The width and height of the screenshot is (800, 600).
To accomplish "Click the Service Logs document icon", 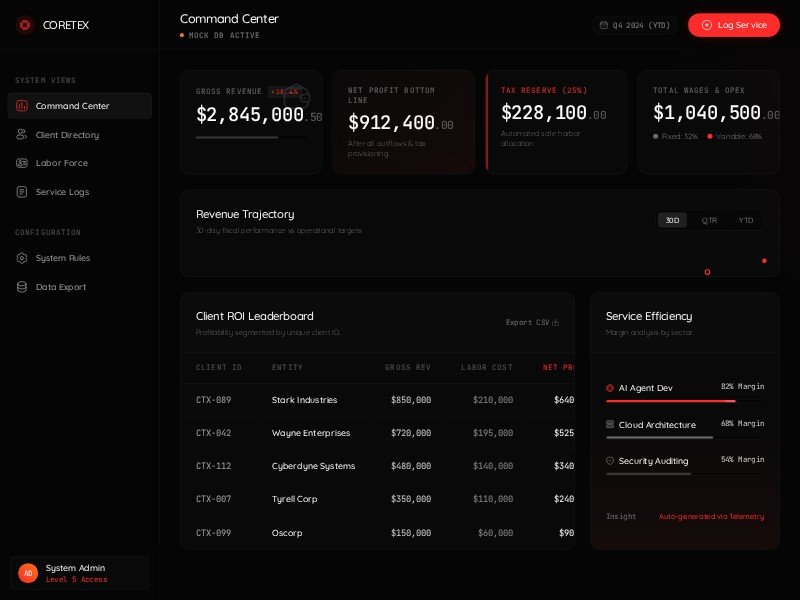I will (x=22, y=192).
